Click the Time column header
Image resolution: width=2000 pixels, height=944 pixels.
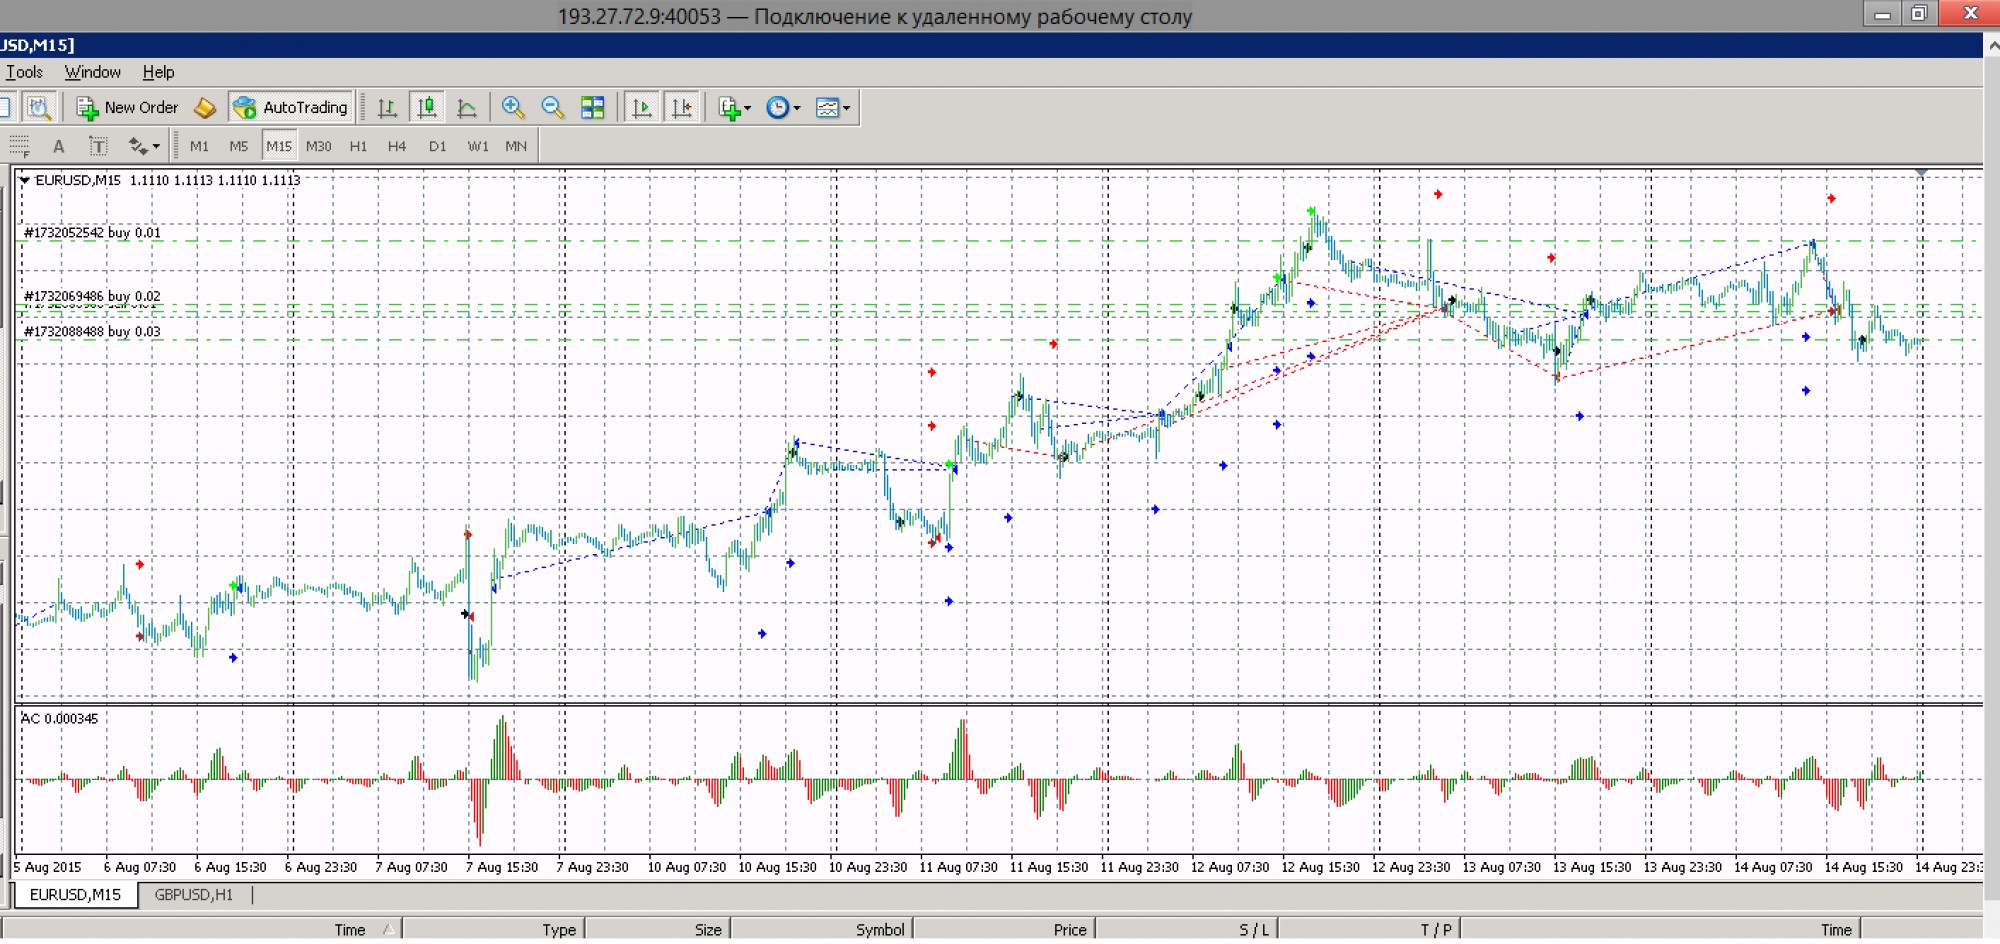click(349, 930)
